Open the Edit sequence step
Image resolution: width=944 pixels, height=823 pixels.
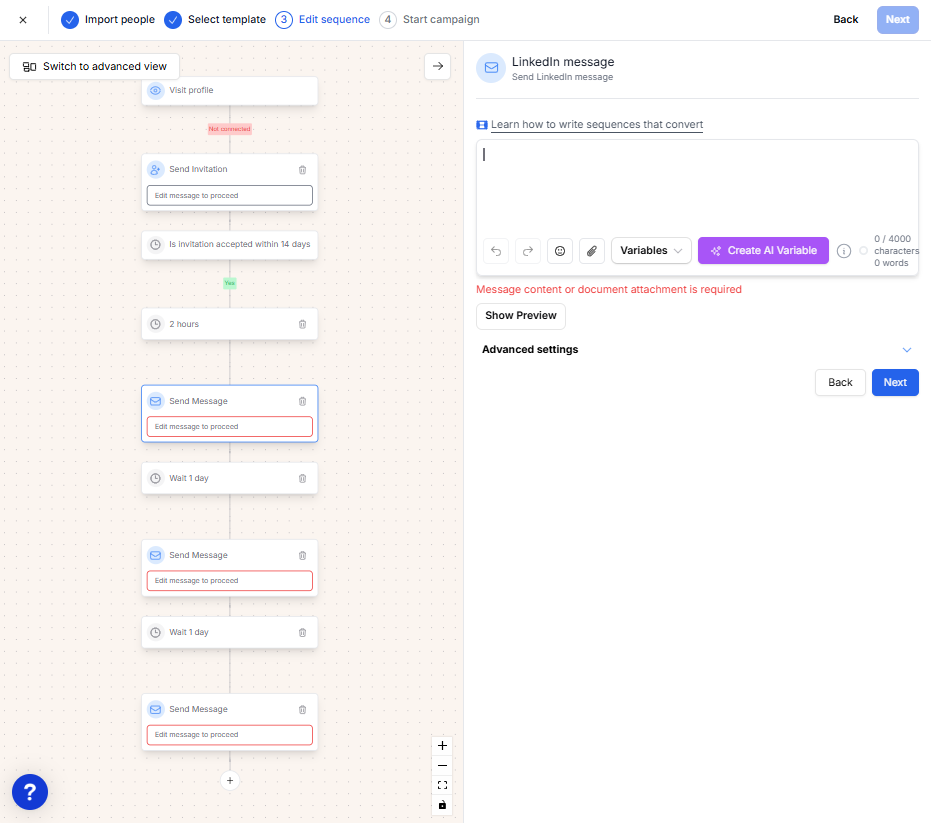pyautogui.click(x=322, y=20)
